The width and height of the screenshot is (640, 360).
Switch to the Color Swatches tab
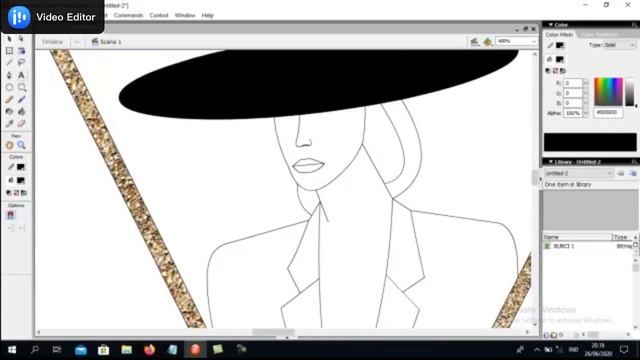coord(599,35)
